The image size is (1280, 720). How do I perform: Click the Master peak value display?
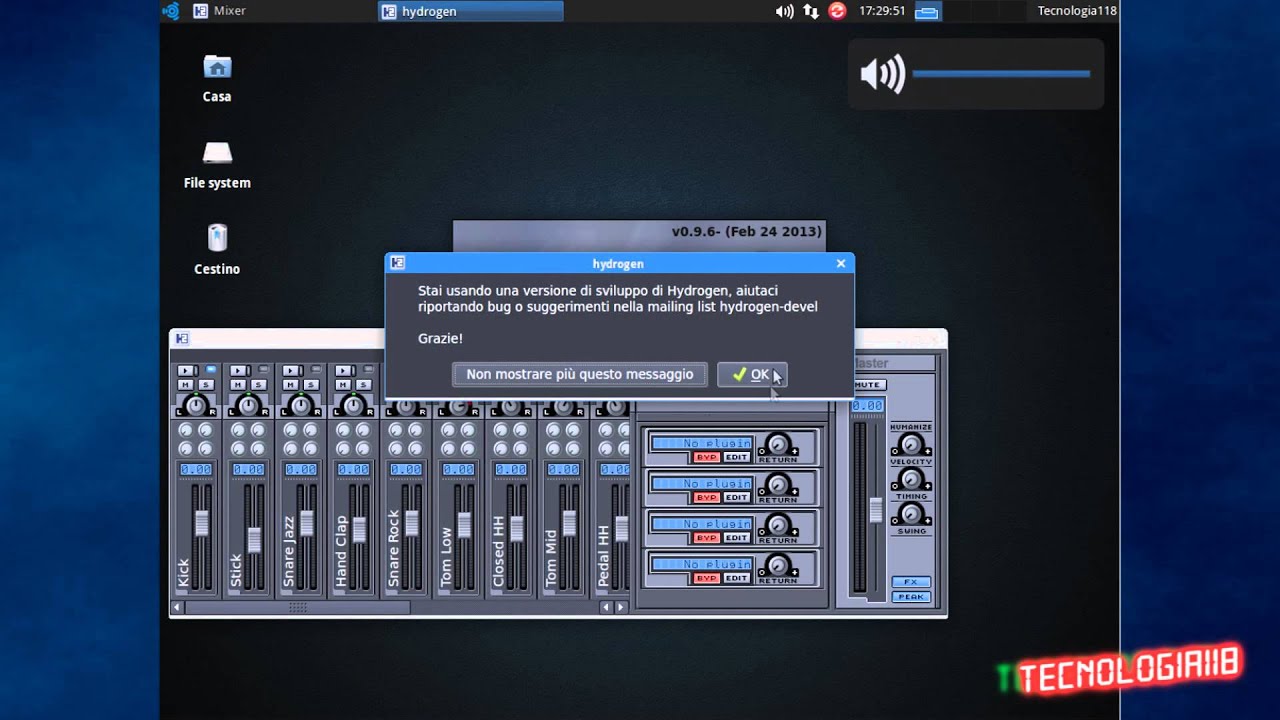pos(867,405)
